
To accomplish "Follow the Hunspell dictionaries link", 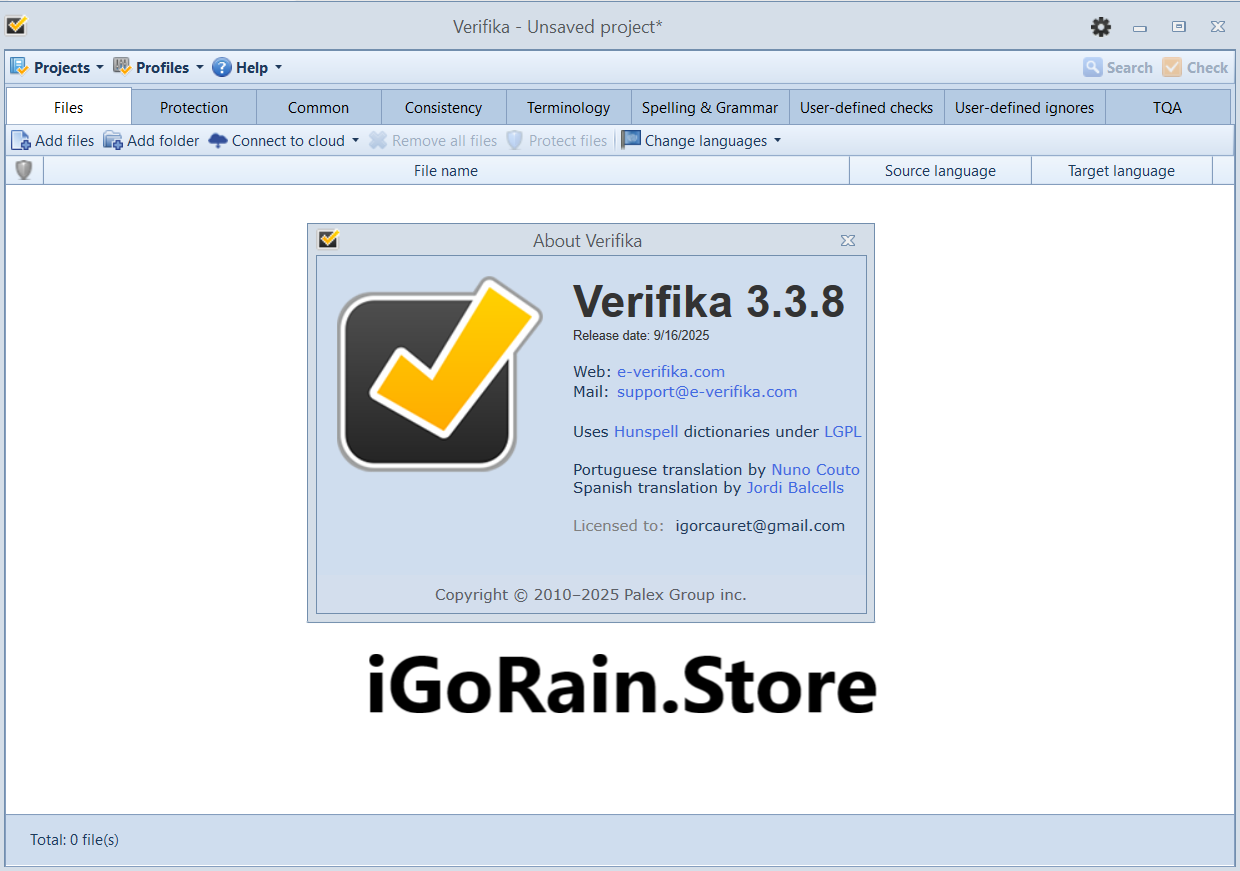I will click(x=645, y=431).
